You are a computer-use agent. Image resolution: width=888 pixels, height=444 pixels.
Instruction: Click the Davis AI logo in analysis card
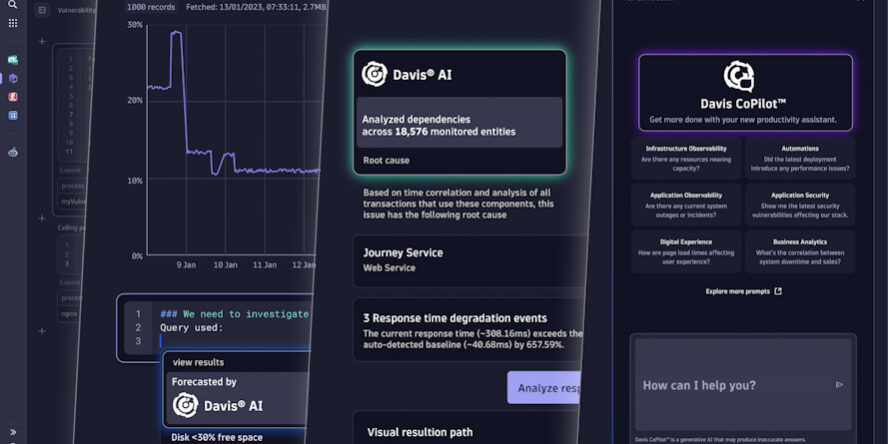pyautogui.click(x=374, y=75)
